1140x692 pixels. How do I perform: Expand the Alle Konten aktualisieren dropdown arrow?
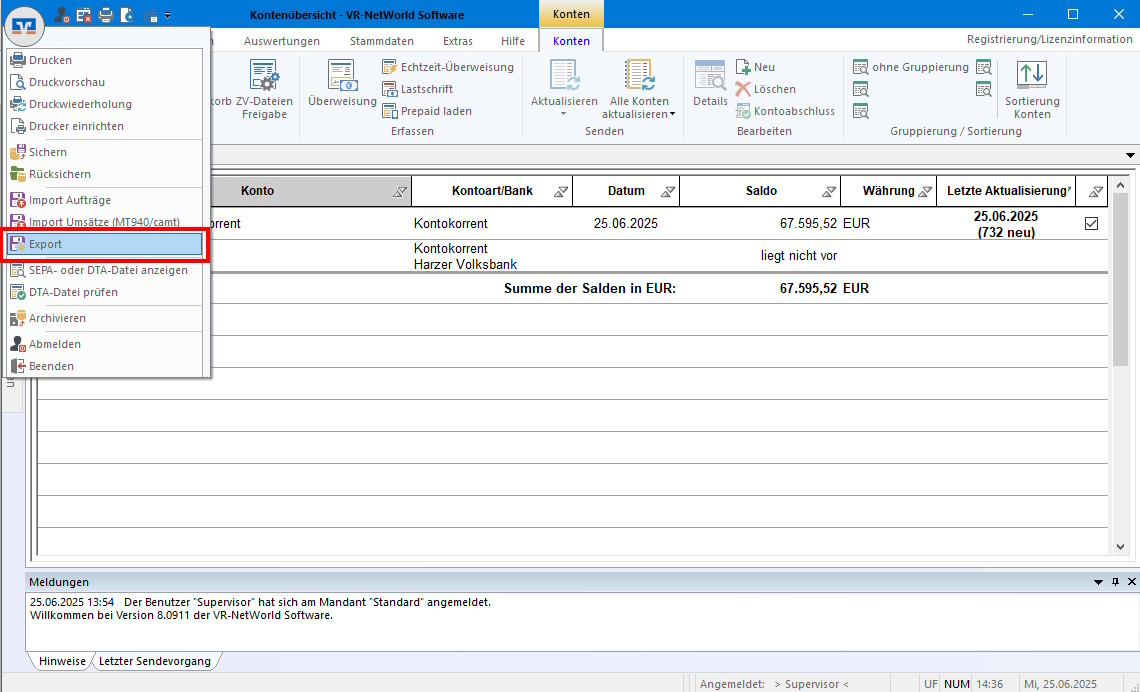tap(673, 114)
